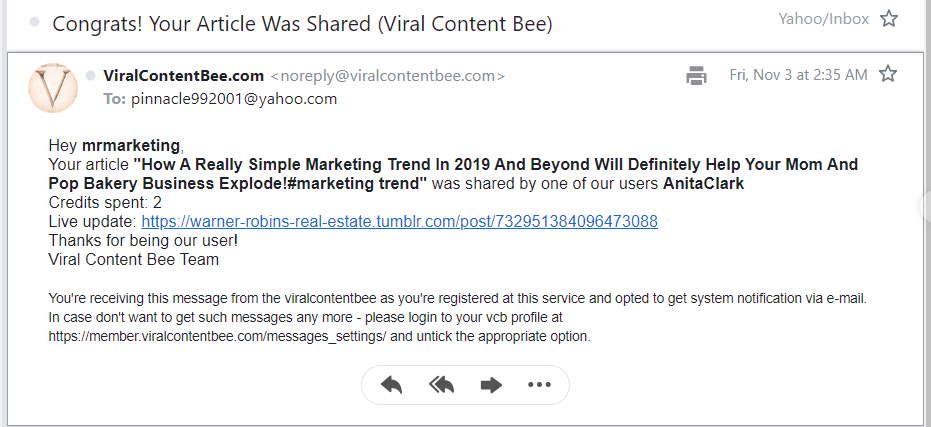Toggle unread dot beside ViralContentBee.com sender
The width and height of the screenshot is (931, 427).
pos(90,76)
